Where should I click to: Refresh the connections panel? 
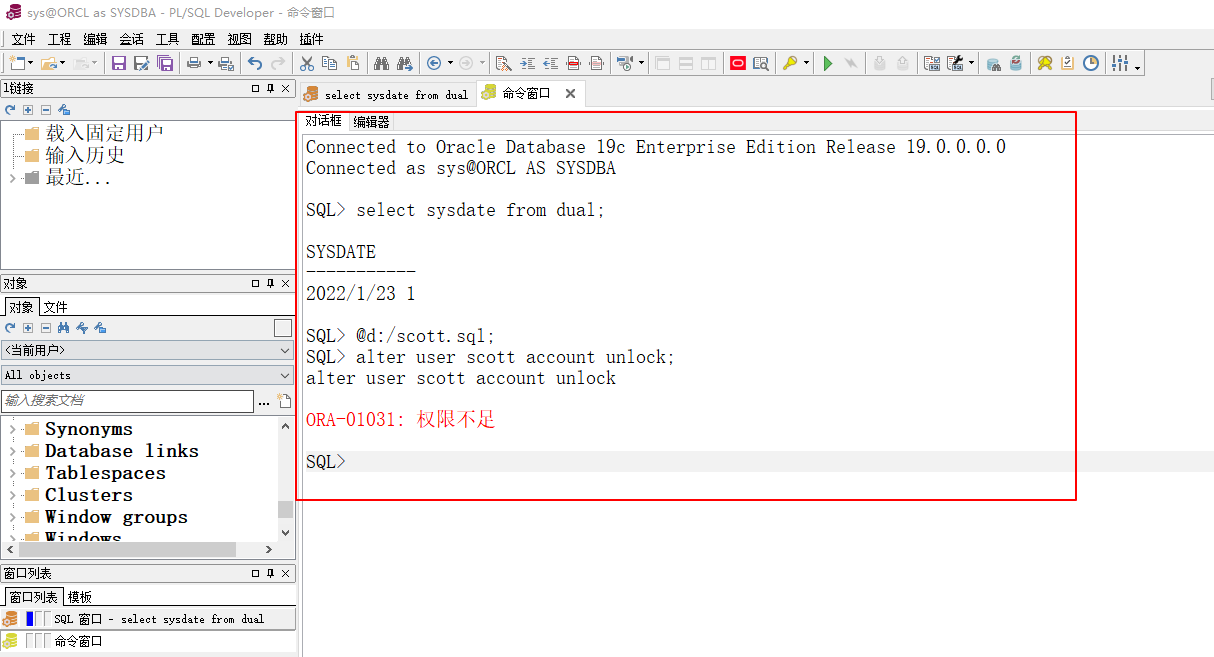tap(11, 109)
